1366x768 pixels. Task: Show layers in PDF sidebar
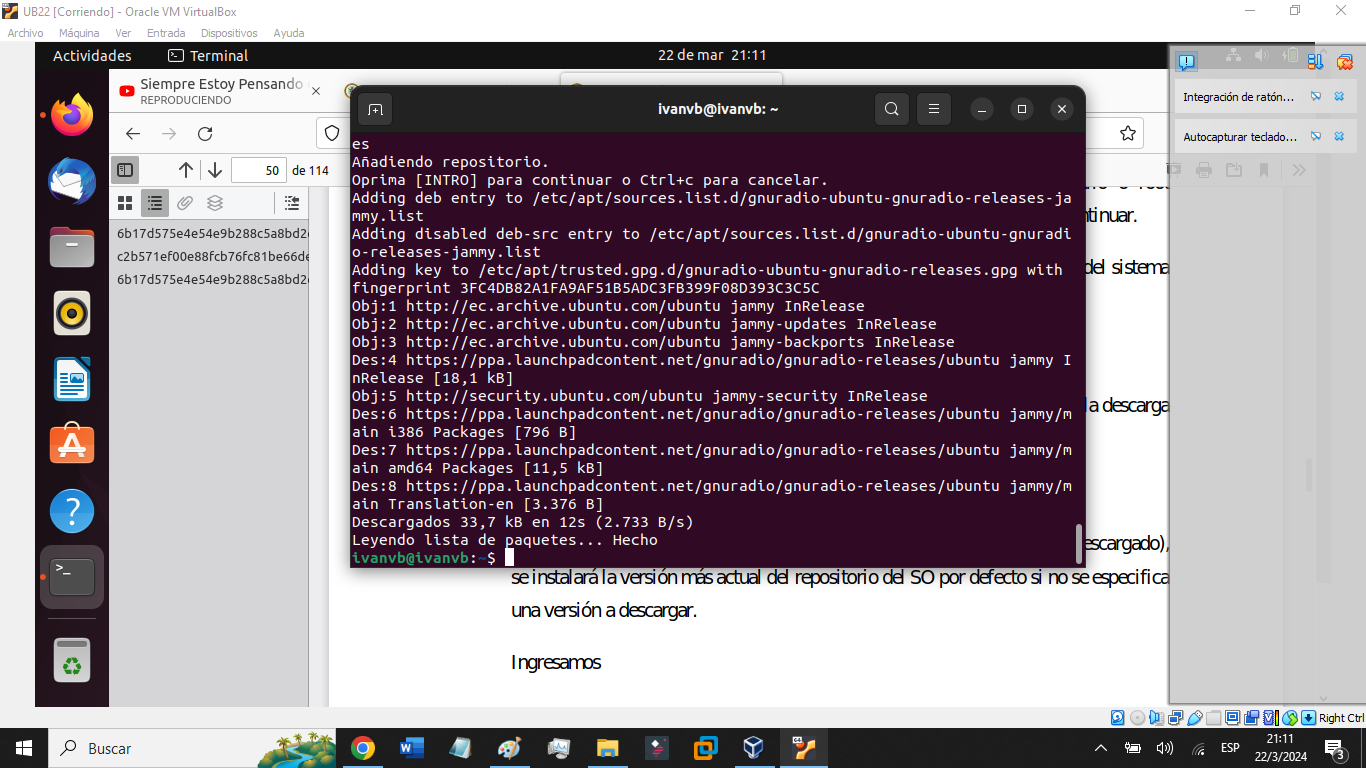(215, 203)
